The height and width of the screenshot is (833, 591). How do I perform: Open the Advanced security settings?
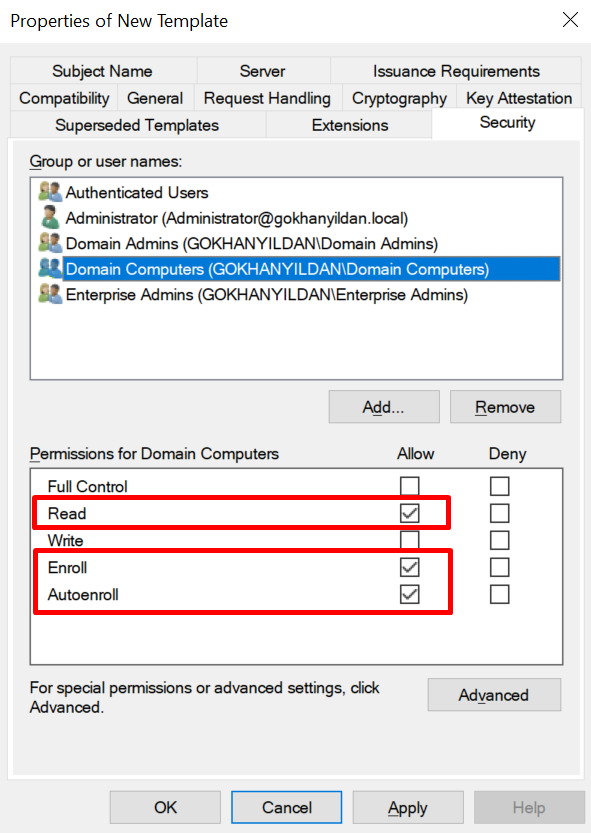click(x=494, y=695)
